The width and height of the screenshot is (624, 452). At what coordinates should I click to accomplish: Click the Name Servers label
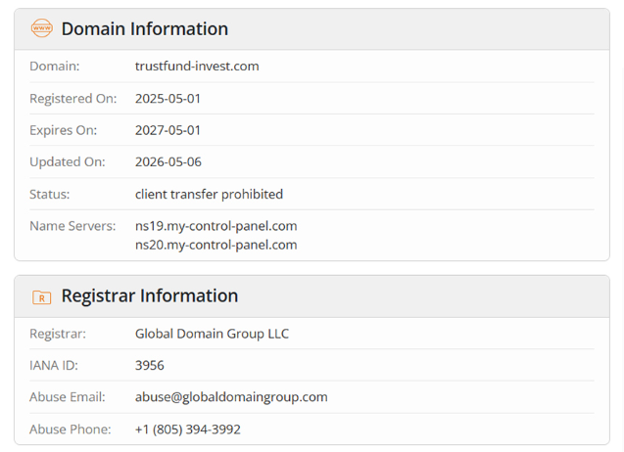(72, 226)
